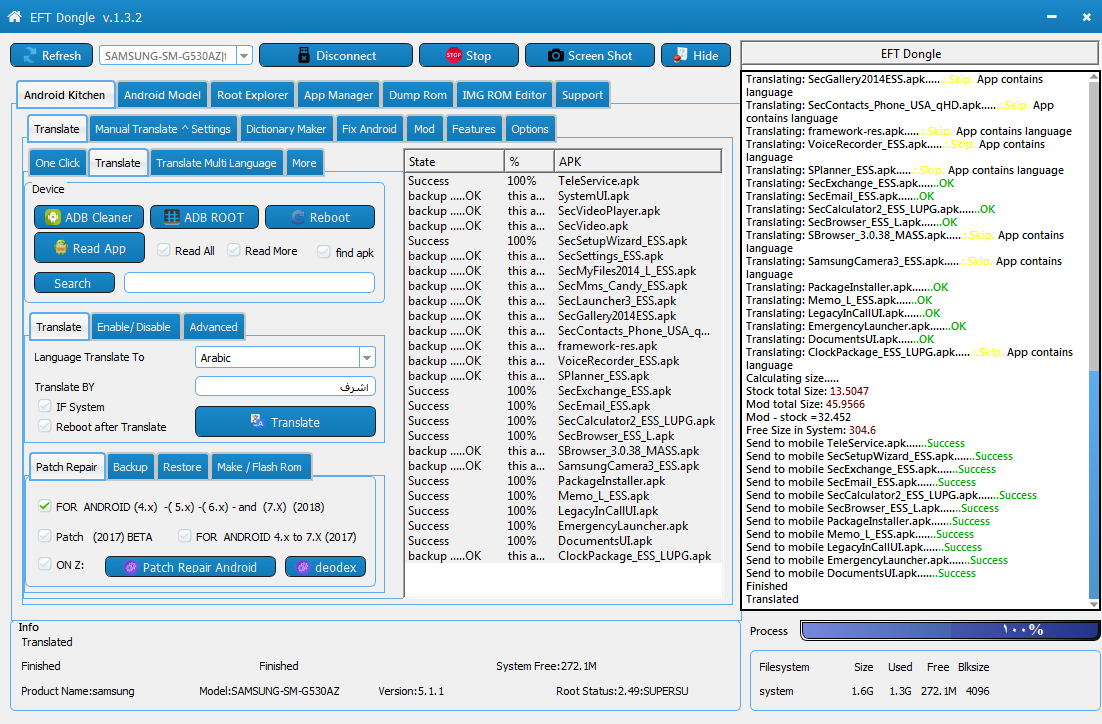Select One Click tab
Screen dimensions: 1102x724
click(x=58, y=163)
